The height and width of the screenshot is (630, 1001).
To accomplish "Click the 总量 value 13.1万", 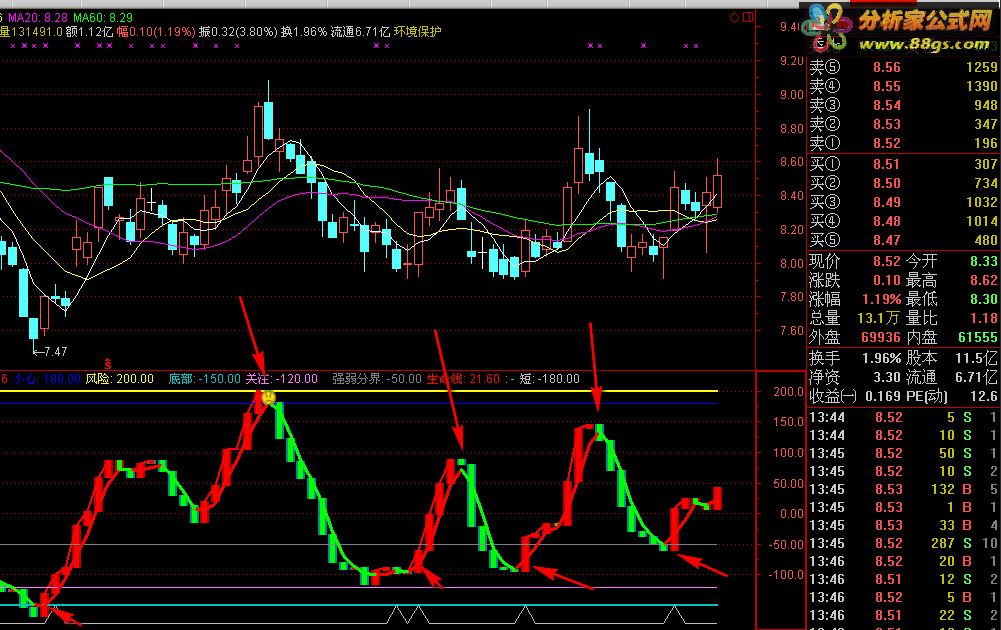I will click(878, 318).
